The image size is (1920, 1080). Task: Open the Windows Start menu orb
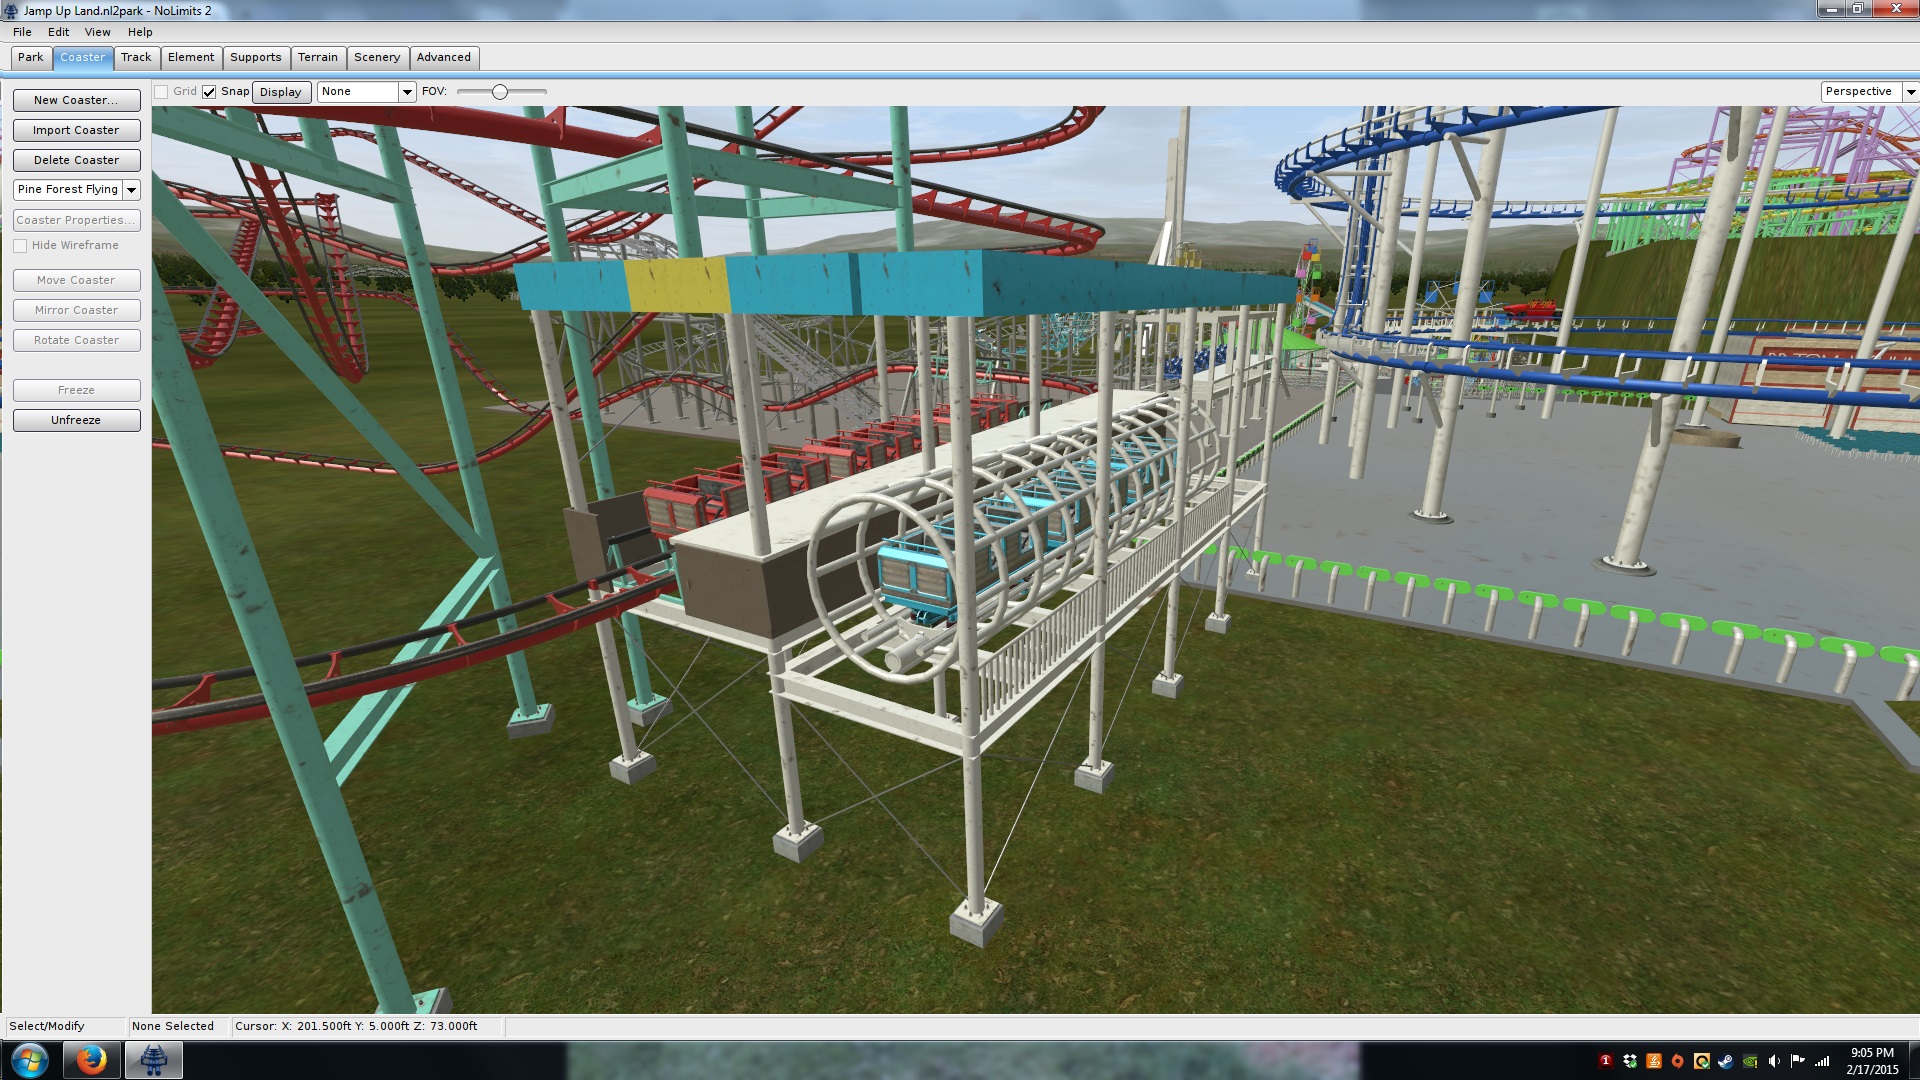click(x=29, y=1059)
